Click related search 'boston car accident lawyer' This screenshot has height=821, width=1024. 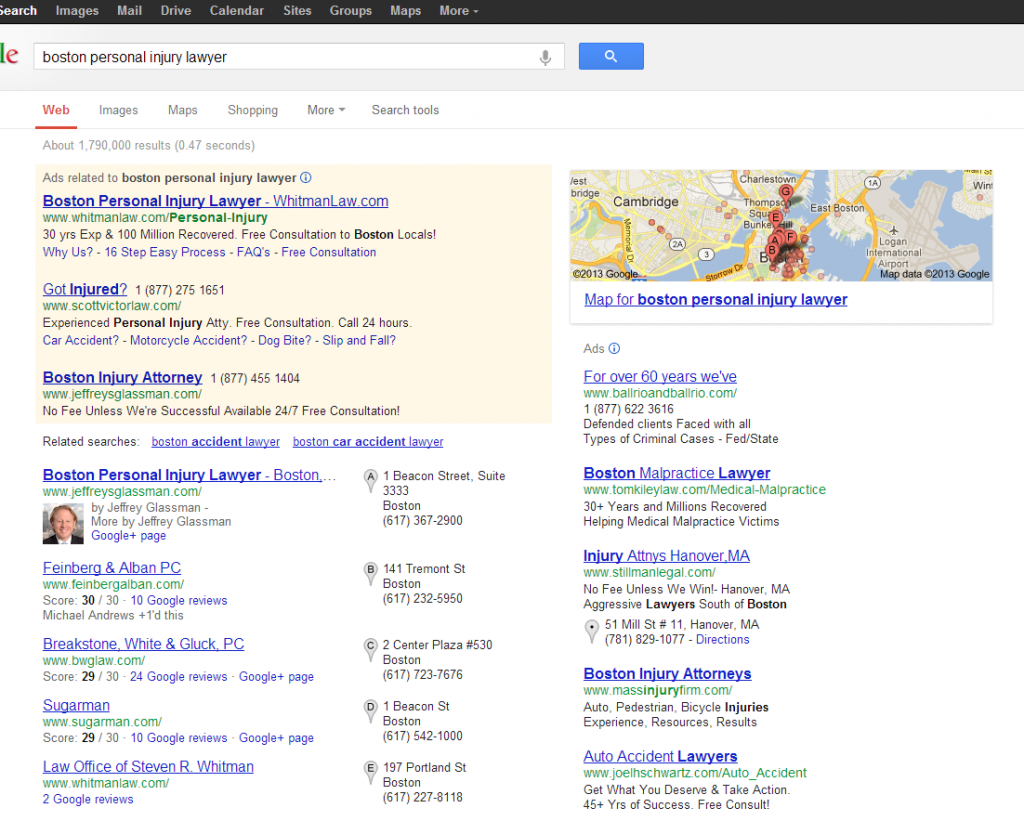click(368, 442)
